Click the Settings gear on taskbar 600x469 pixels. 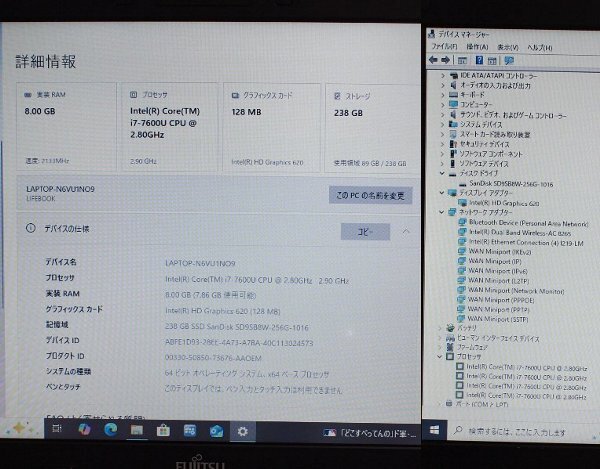(x=243, y=432)
